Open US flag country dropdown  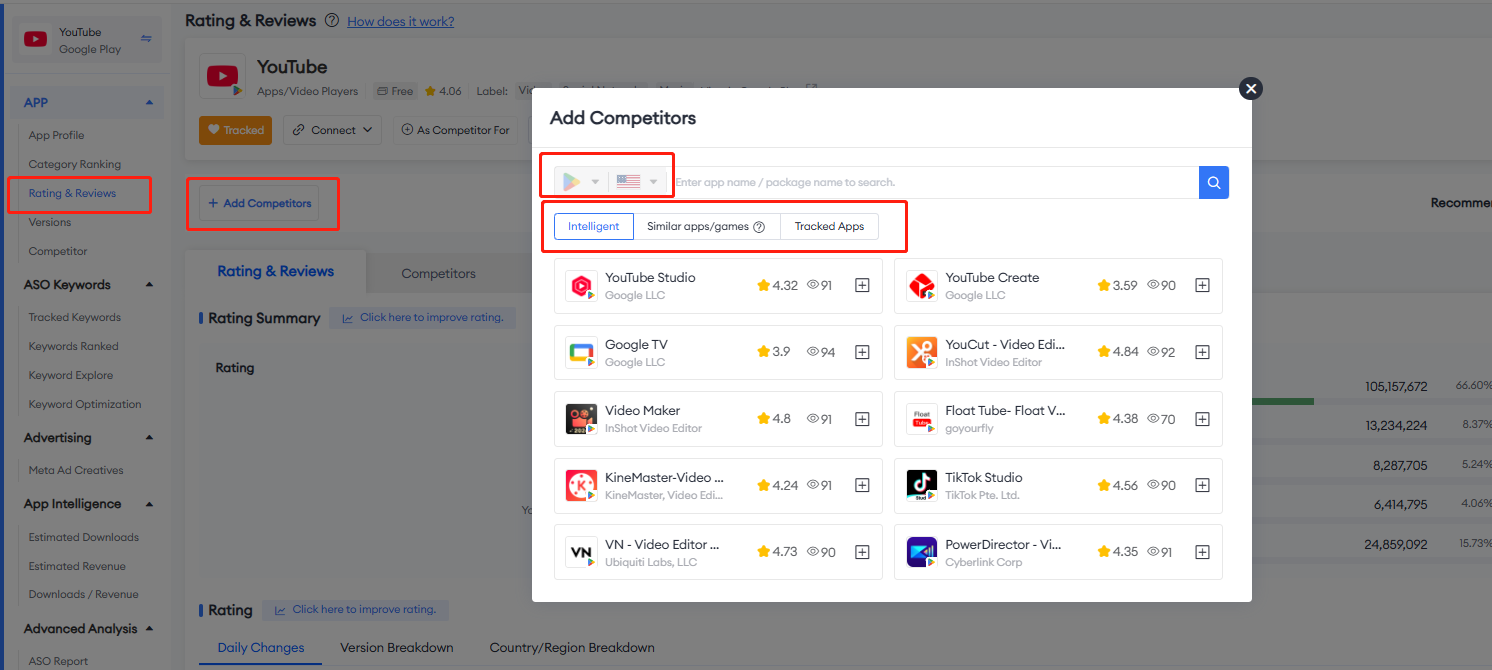pos(637,182)
